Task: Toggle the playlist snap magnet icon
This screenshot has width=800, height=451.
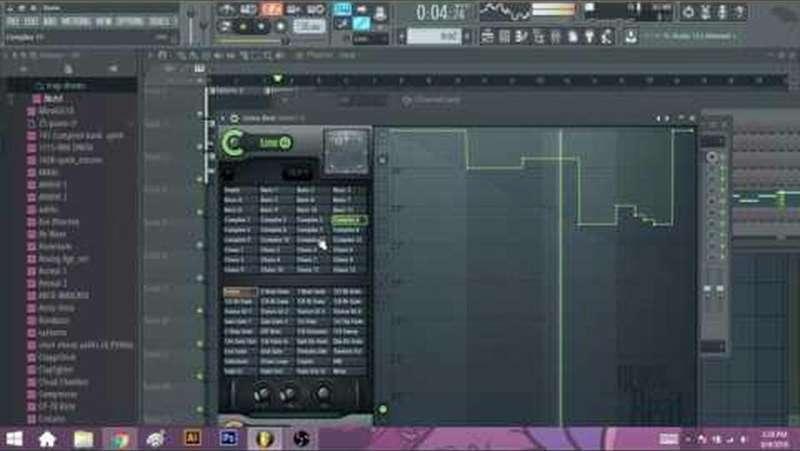Action: tap(162, 55)
